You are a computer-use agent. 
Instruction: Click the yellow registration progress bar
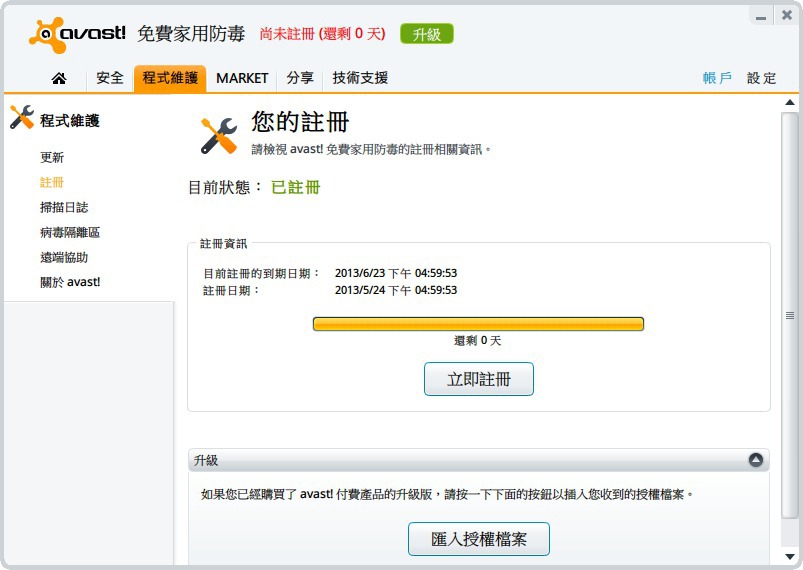[478, 324]
